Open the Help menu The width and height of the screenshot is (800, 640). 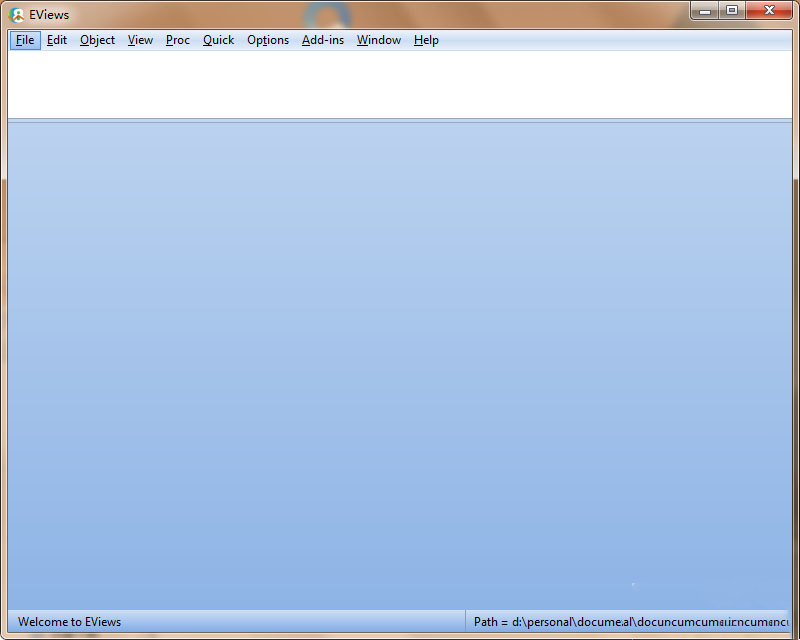coord(425,40)
